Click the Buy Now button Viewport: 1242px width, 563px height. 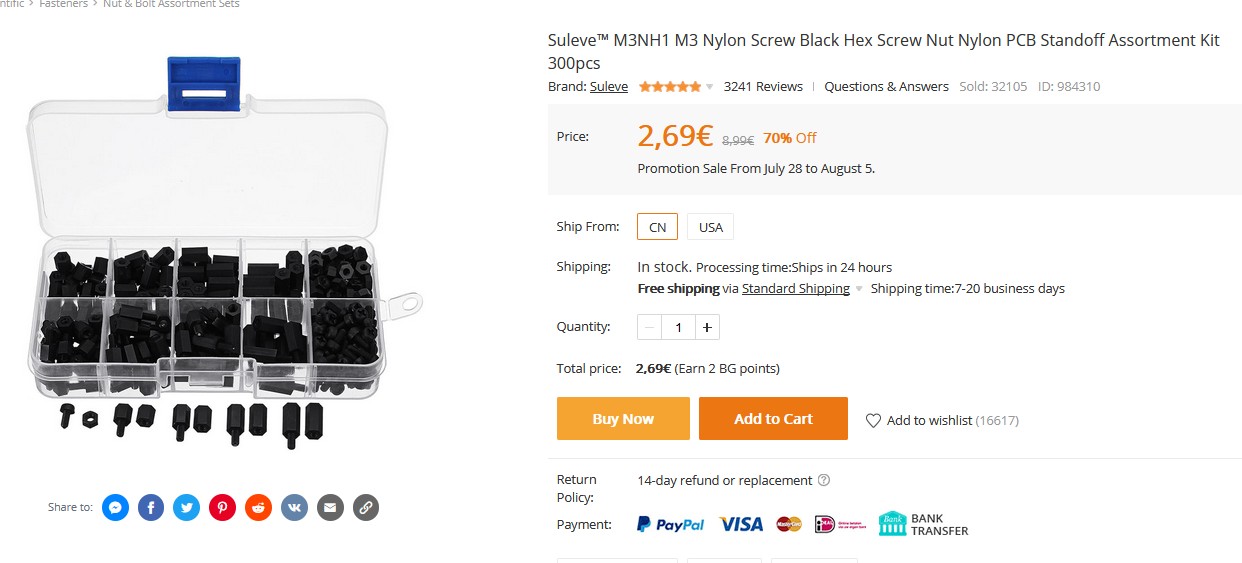point(623,419)
